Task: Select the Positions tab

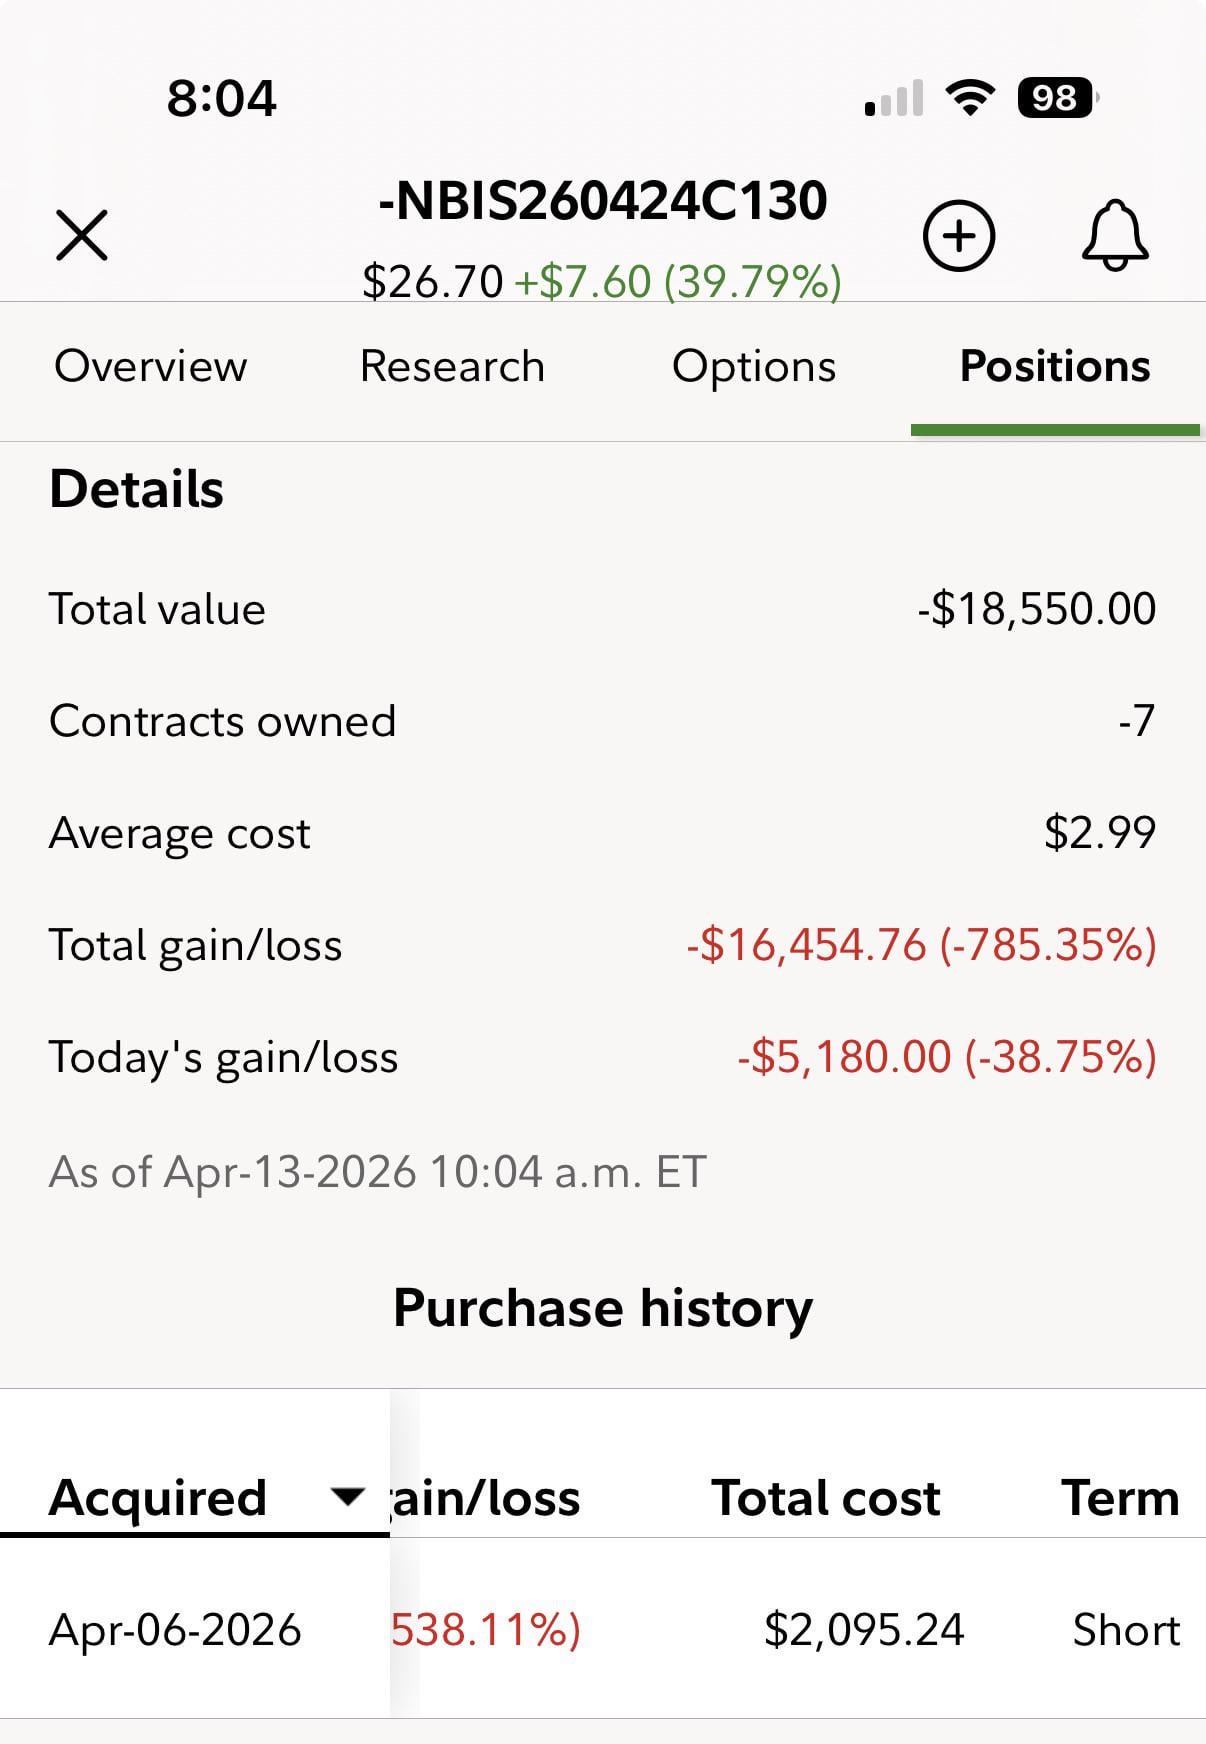Action: point(1055,366)
